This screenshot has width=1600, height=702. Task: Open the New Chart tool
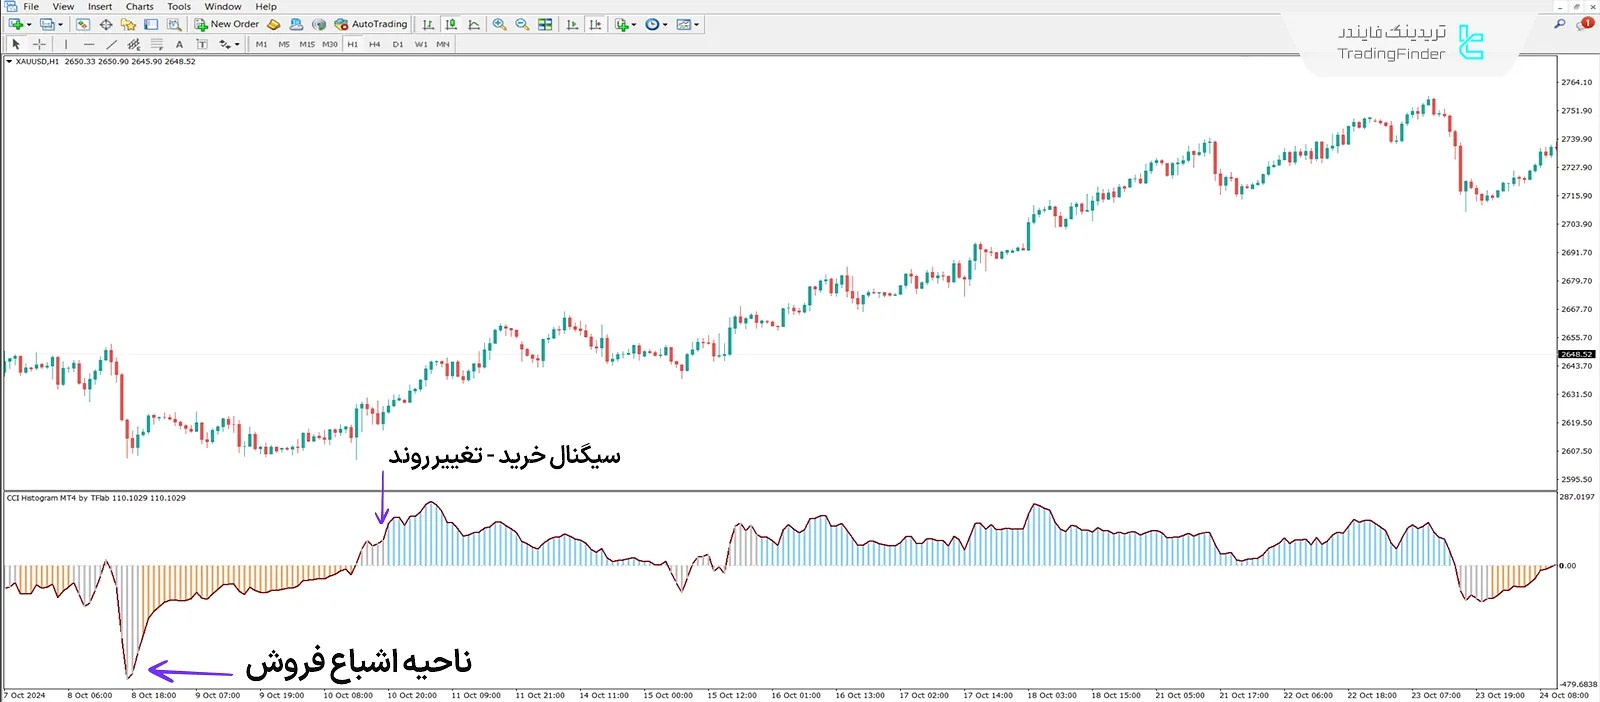pyautogui.click(x=15, y=24)
